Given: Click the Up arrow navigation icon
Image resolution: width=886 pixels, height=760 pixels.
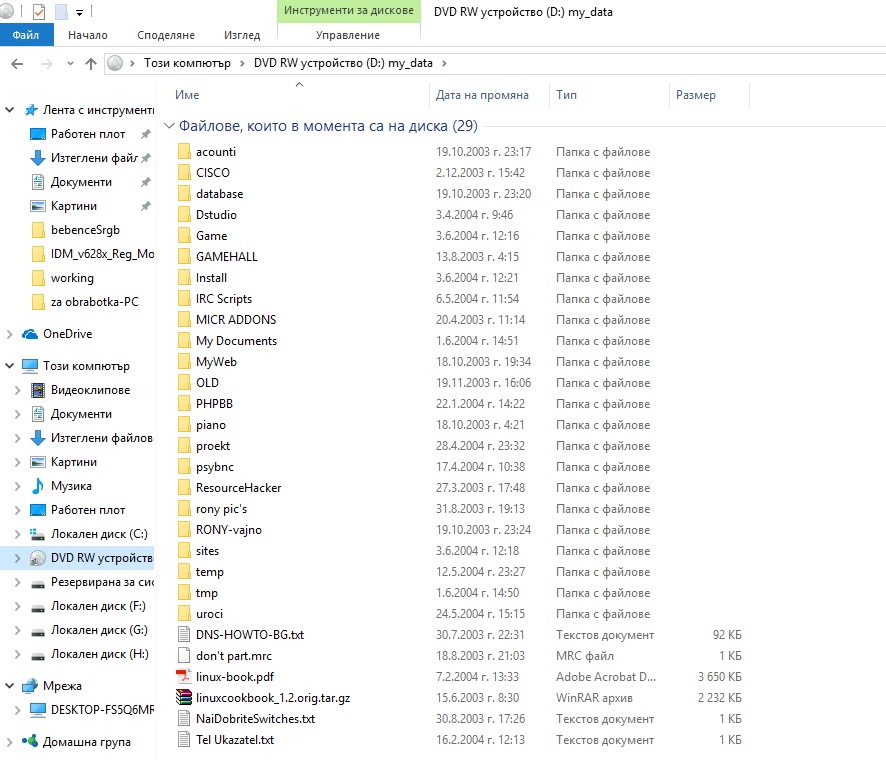Looking at the screenshot, I should (91, 63).
